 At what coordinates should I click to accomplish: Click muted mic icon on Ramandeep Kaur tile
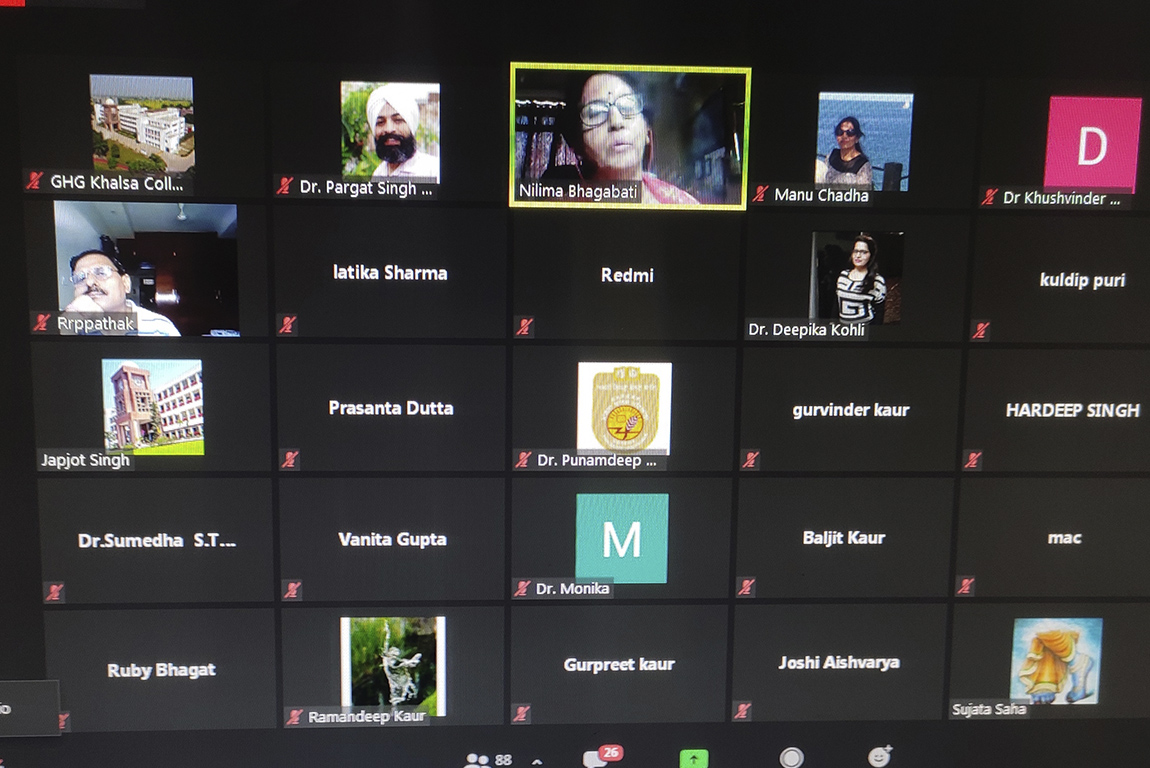[294, 717]
